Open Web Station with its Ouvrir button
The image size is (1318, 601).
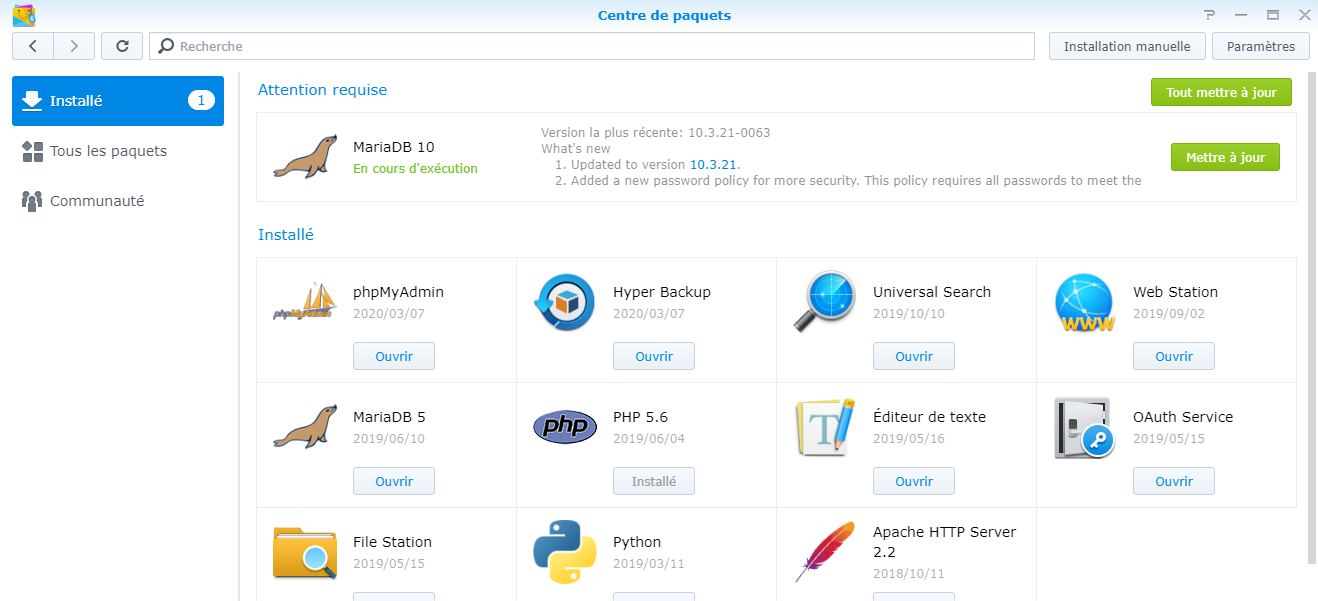(1174, 356)
